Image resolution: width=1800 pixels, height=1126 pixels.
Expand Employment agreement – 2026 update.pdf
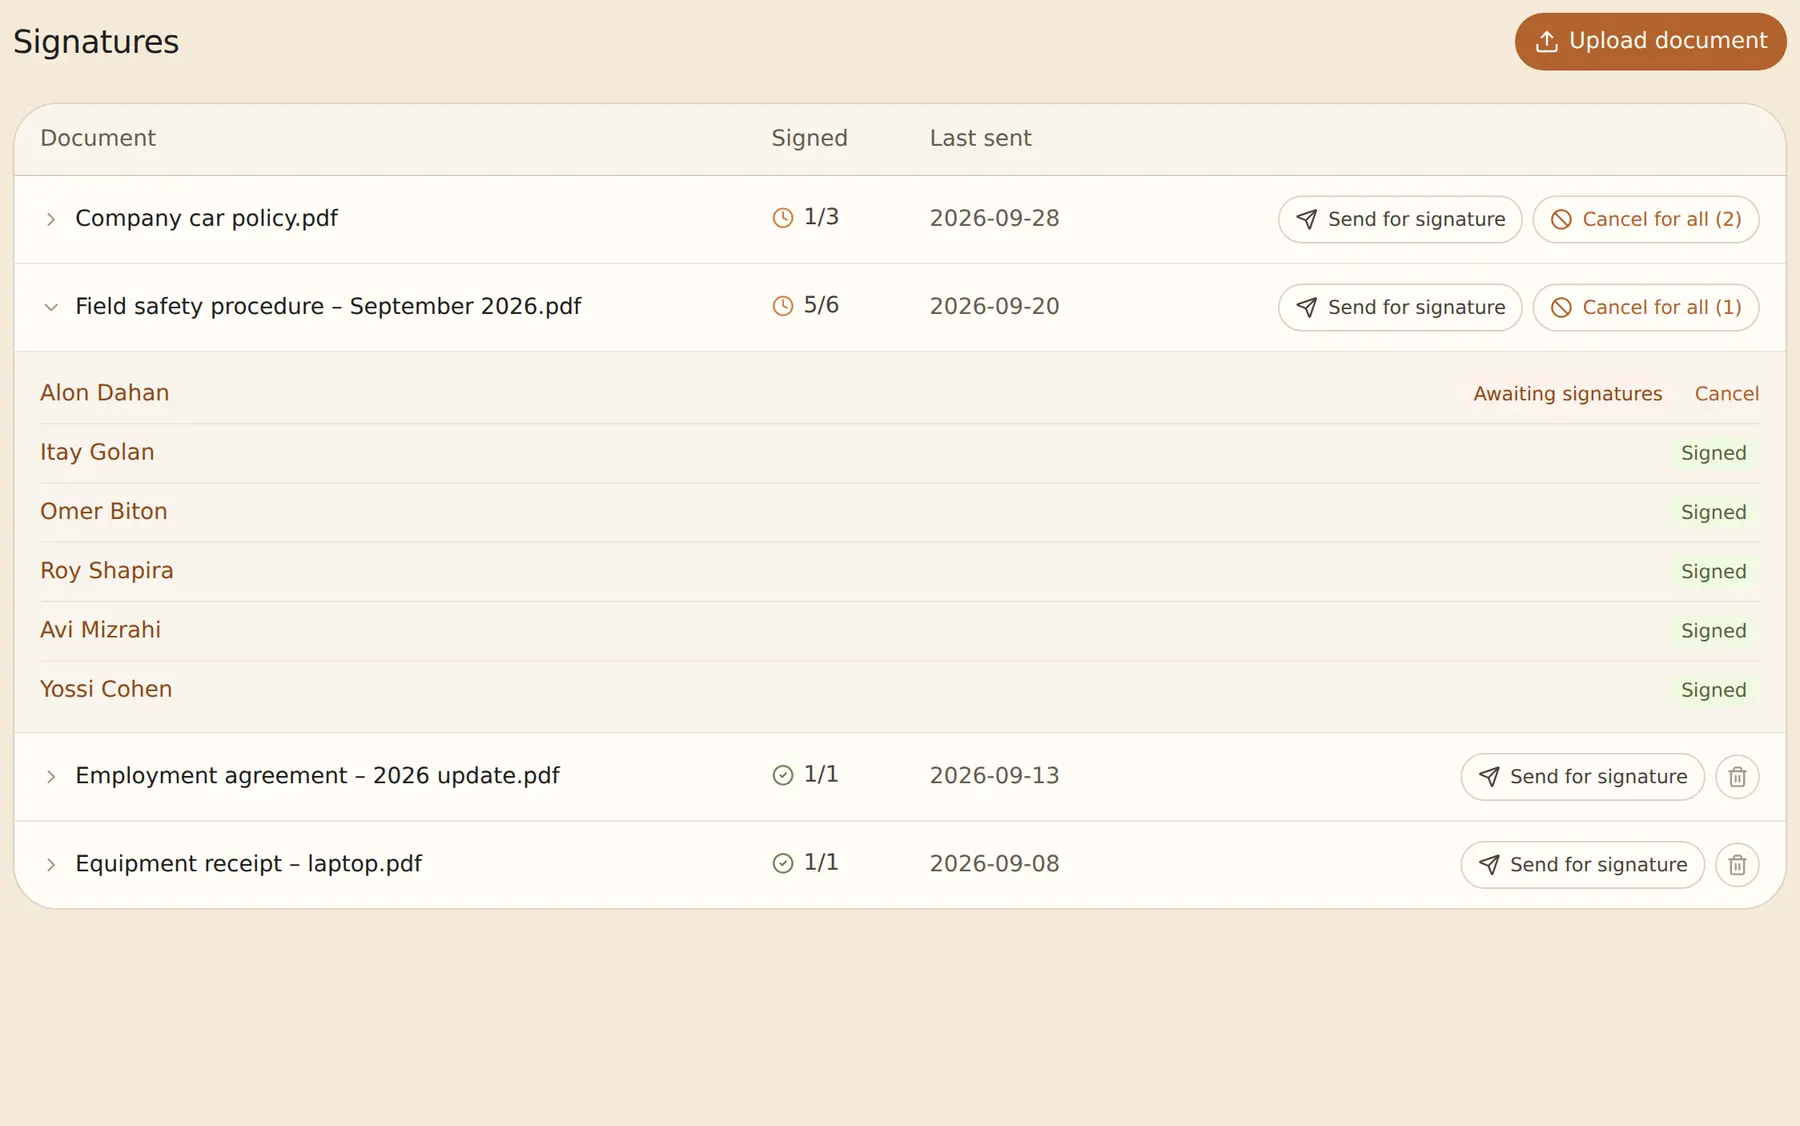[51, 777]
